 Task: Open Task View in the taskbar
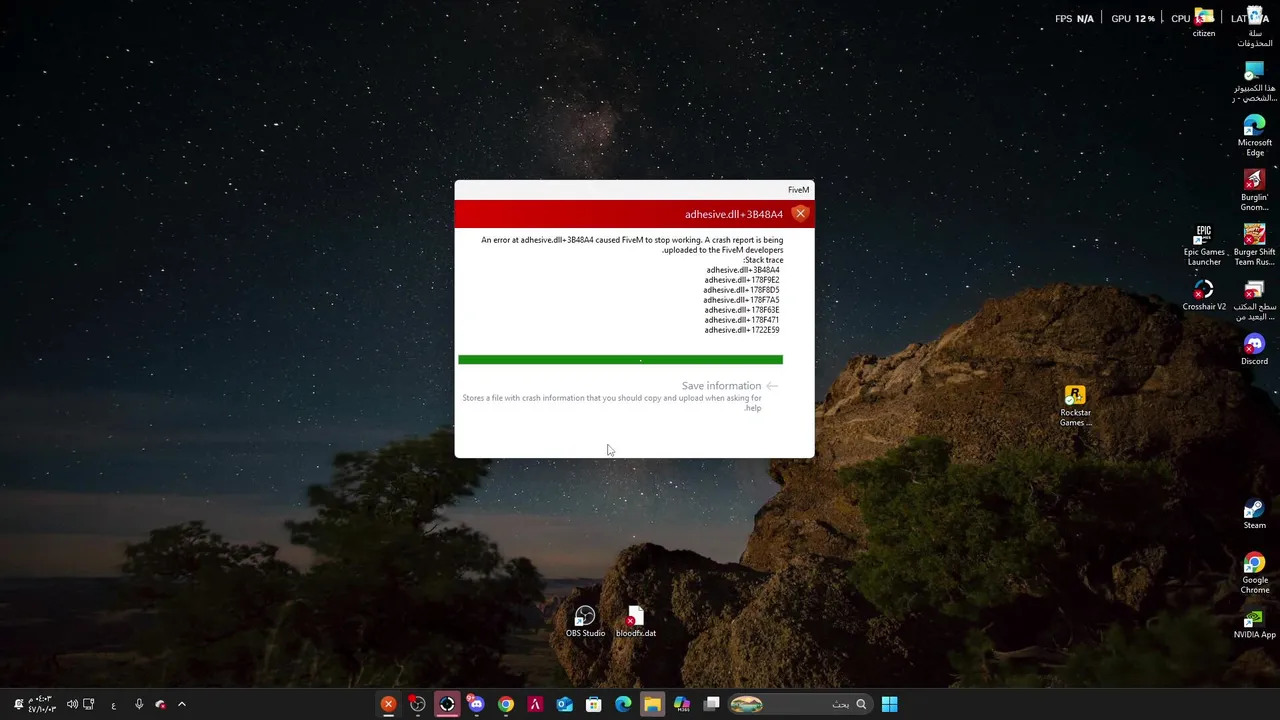coord(711,704)
